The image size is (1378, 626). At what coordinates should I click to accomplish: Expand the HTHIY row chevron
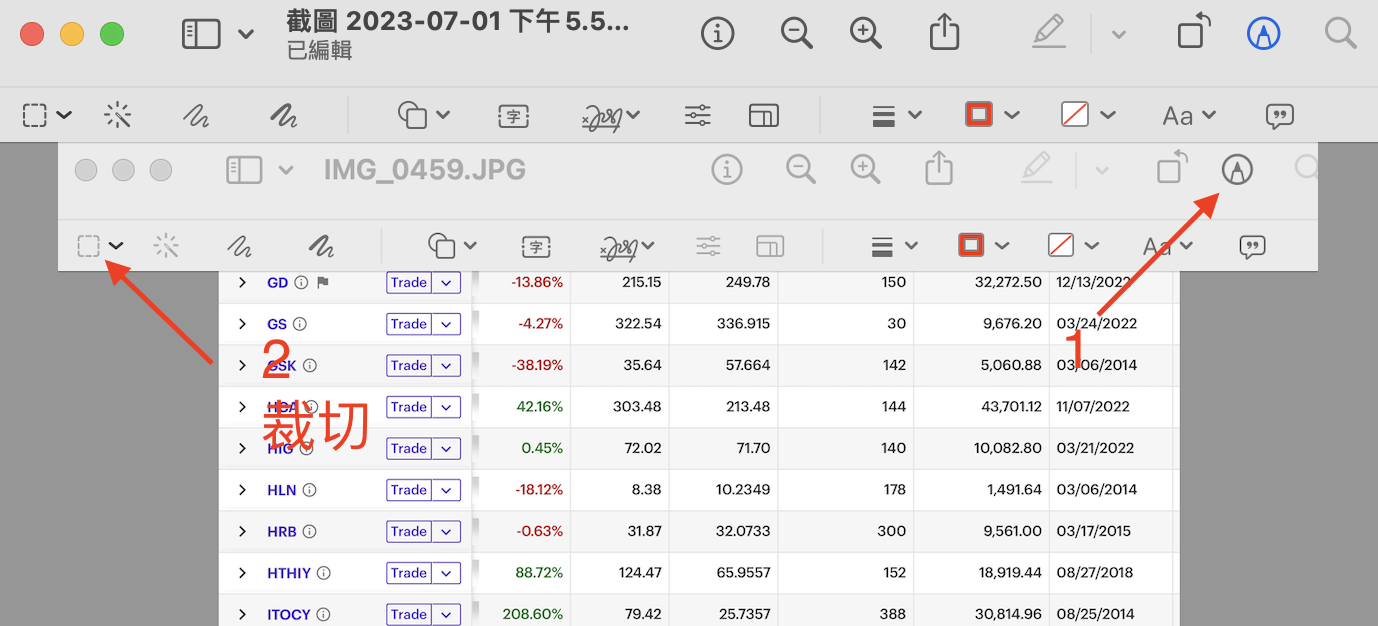(242, 573)
